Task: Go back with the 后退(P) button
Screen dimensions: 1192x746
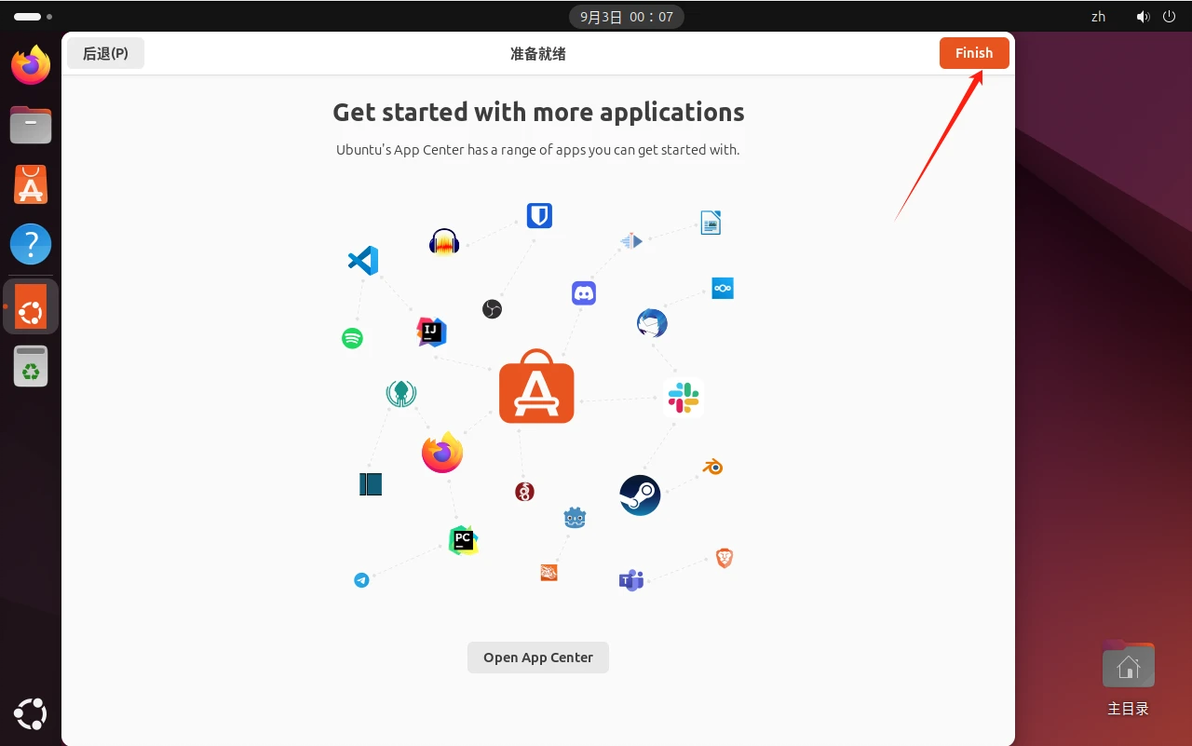Action: point(106,53)
